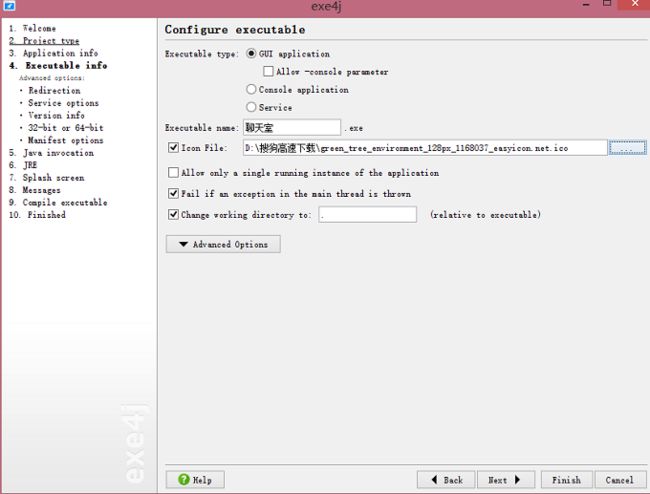Click the Icon File path input field
This screenshot has height=494, width=650.
[x=425, y=148]
